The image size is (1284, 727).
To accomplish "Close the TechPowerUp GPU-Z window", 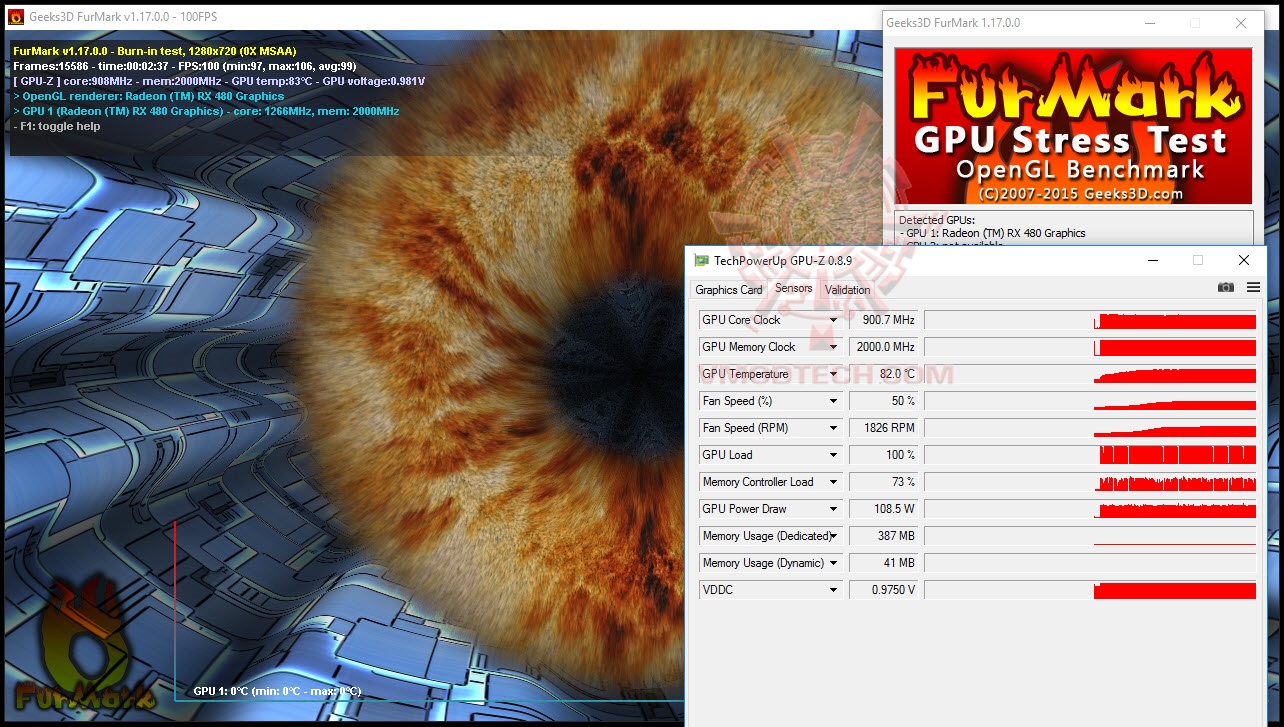I will click(x=1243, y=260).
